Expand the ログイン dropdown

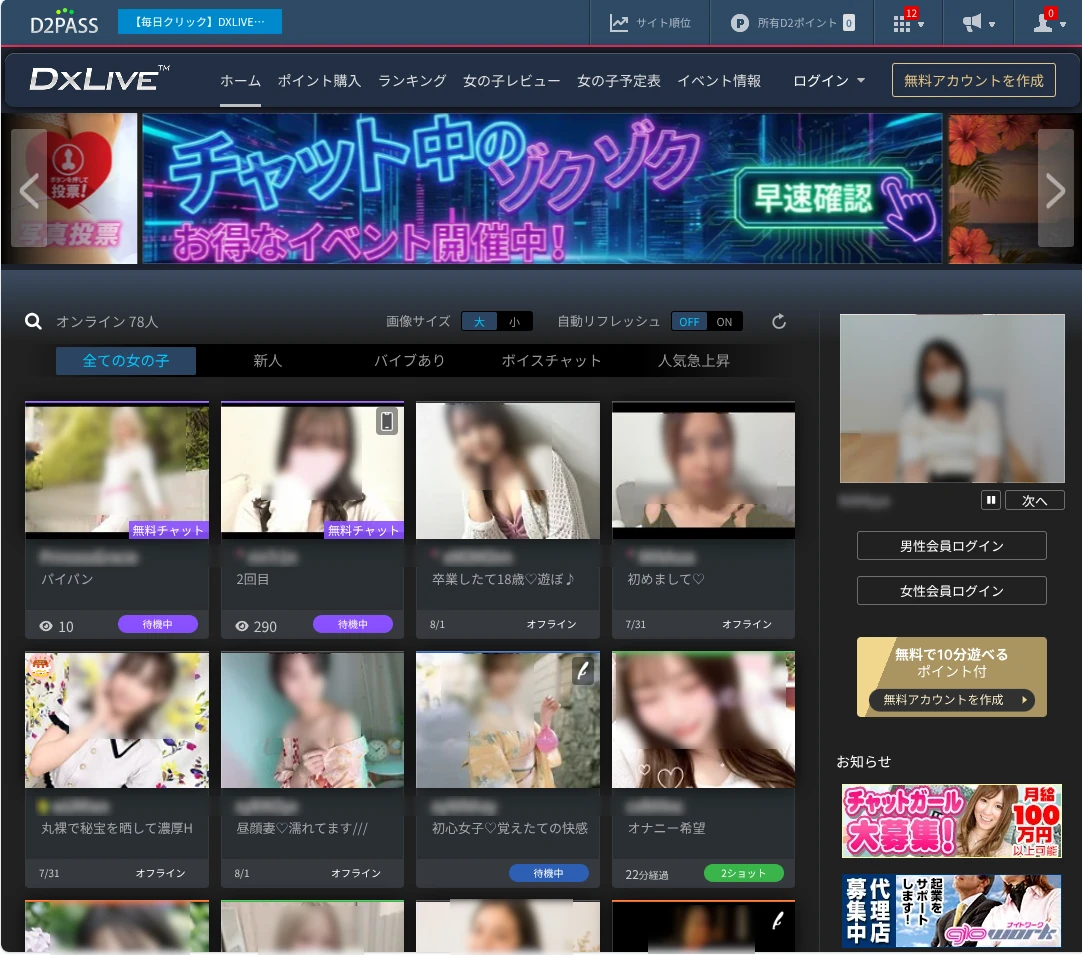(x=829, y=81)
